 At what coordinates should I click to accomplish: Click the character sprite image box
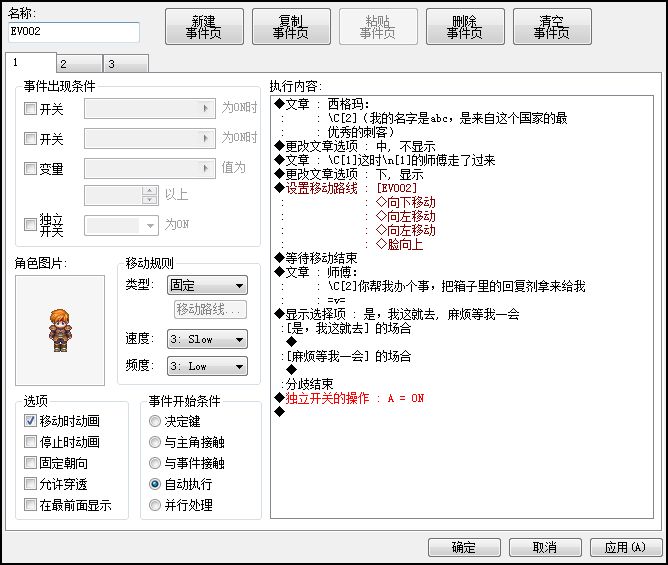[x=60, y=330]
